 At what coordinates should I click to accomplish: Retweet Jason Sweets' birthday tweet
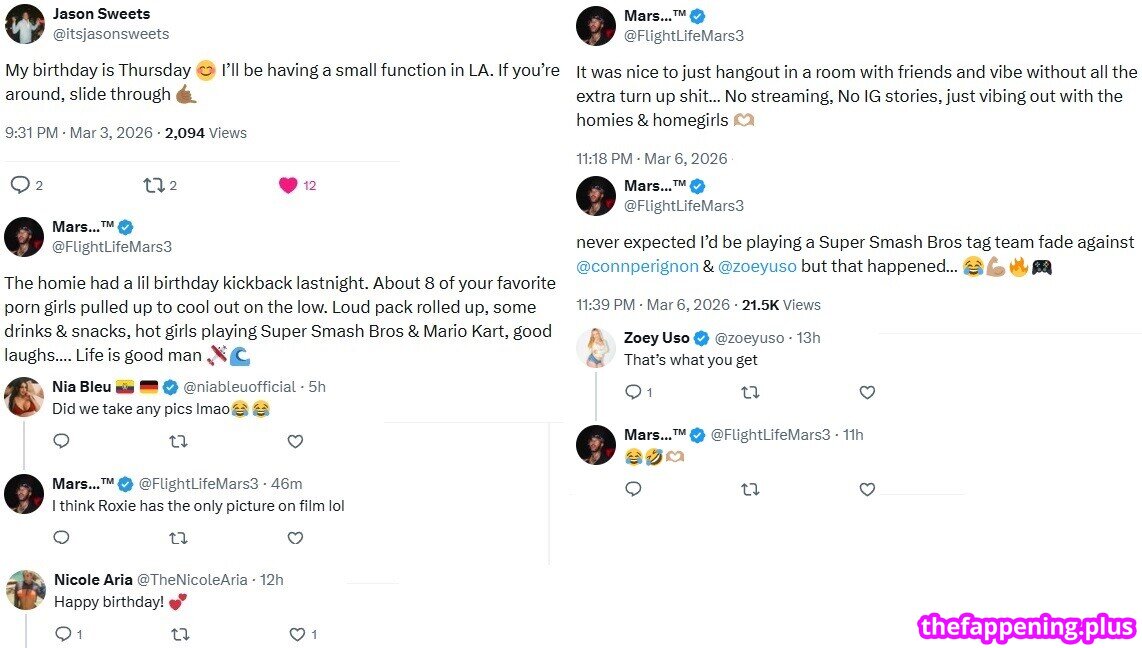pos(153,185)
